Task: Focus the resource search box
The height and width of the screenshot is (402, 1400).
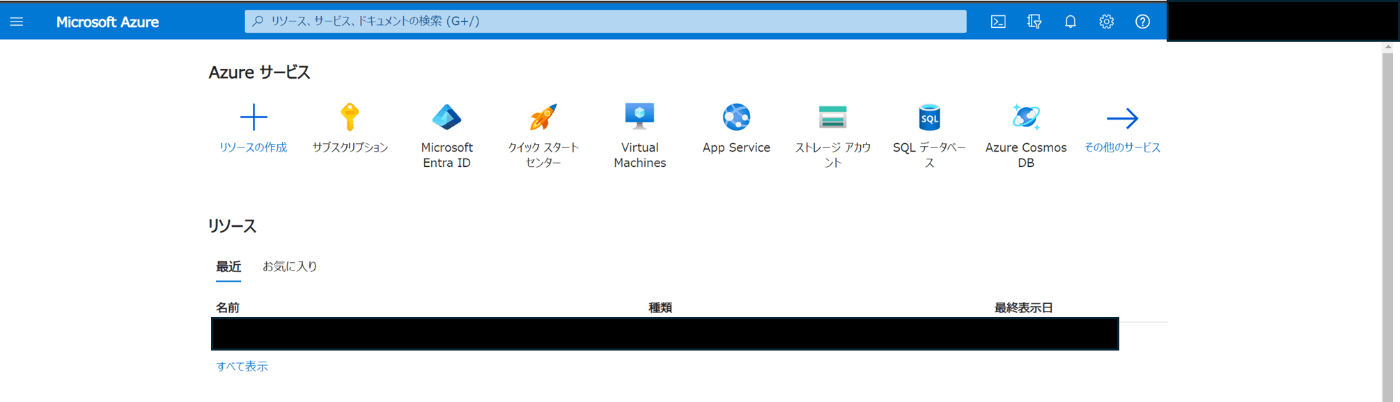Action: click(606, 21)
